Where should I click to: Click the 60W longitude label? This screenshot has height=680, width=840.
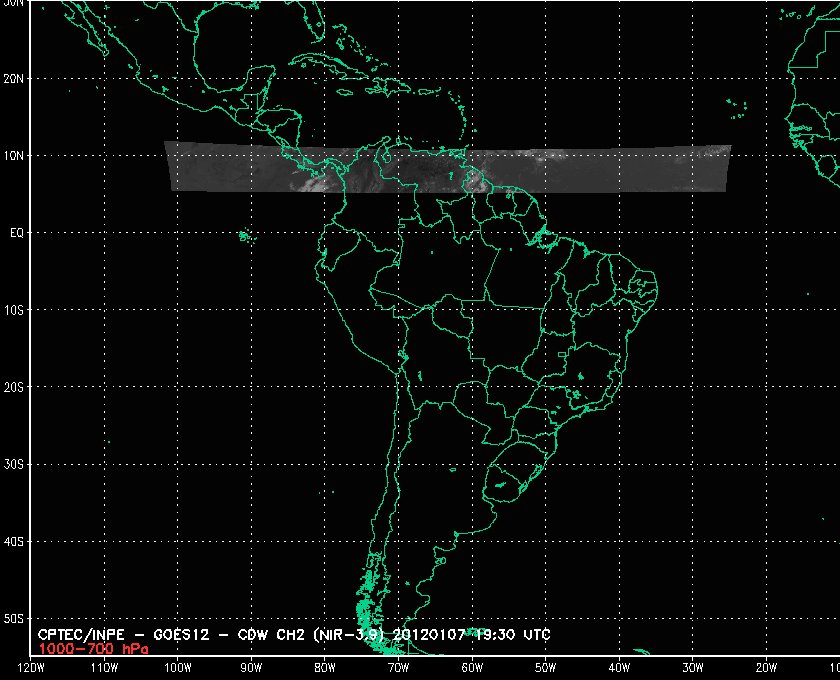click(x=472, y=668)
